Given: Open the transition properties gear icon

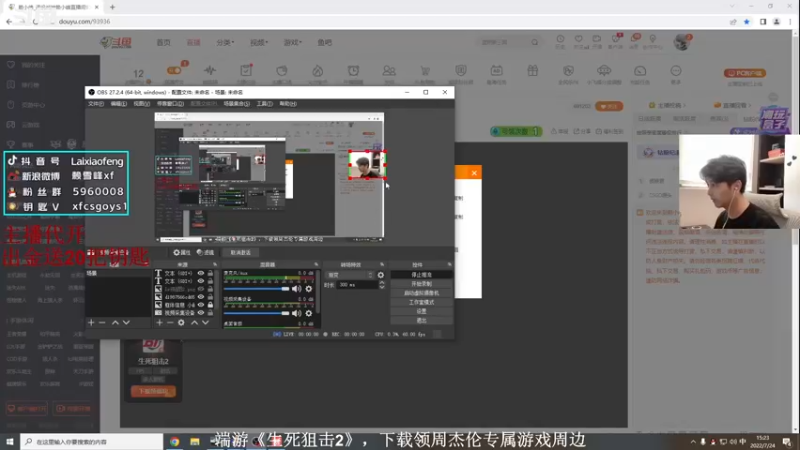Looking at the screenshot, I should coord(381,275).
